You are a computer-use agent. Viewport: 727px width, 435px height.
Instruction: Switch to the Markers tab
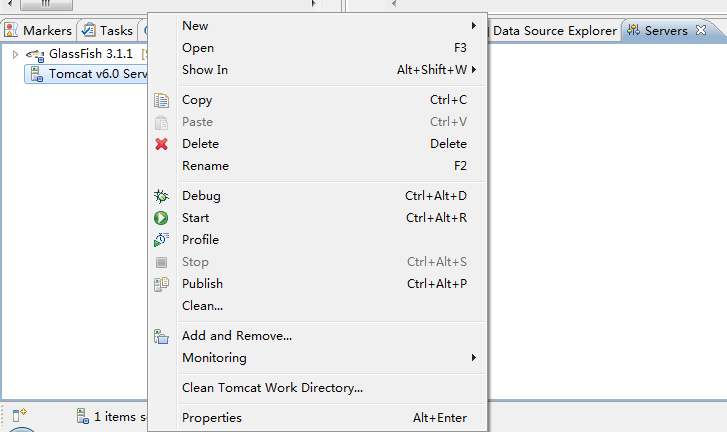(x=38, y=31)
